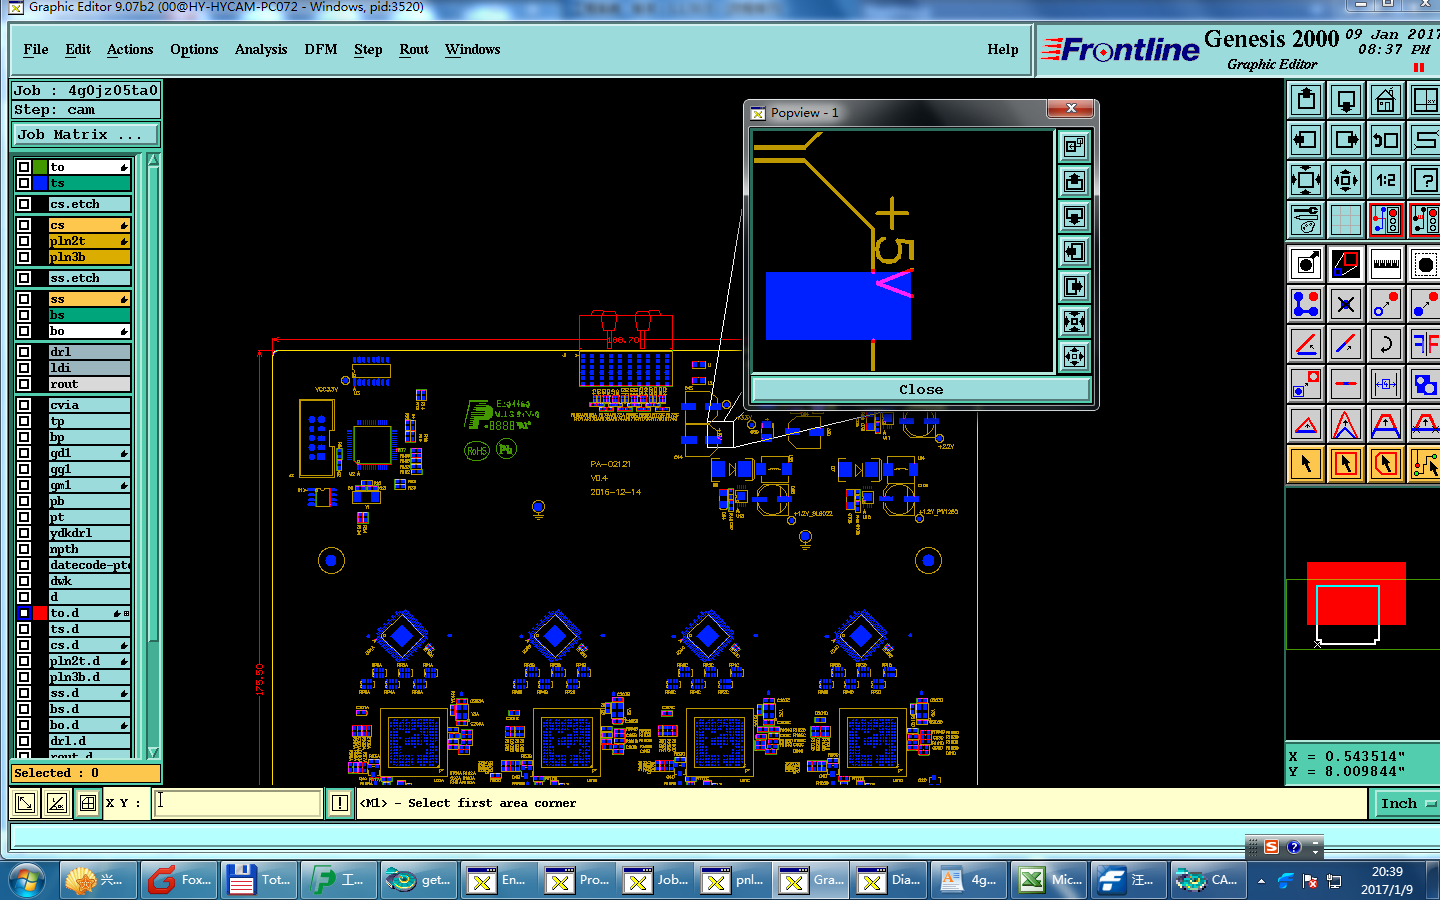Click the blue color swatch of layer ts
The height and width of the screenshot is (900, 1440).
click(x=40, y=183)
